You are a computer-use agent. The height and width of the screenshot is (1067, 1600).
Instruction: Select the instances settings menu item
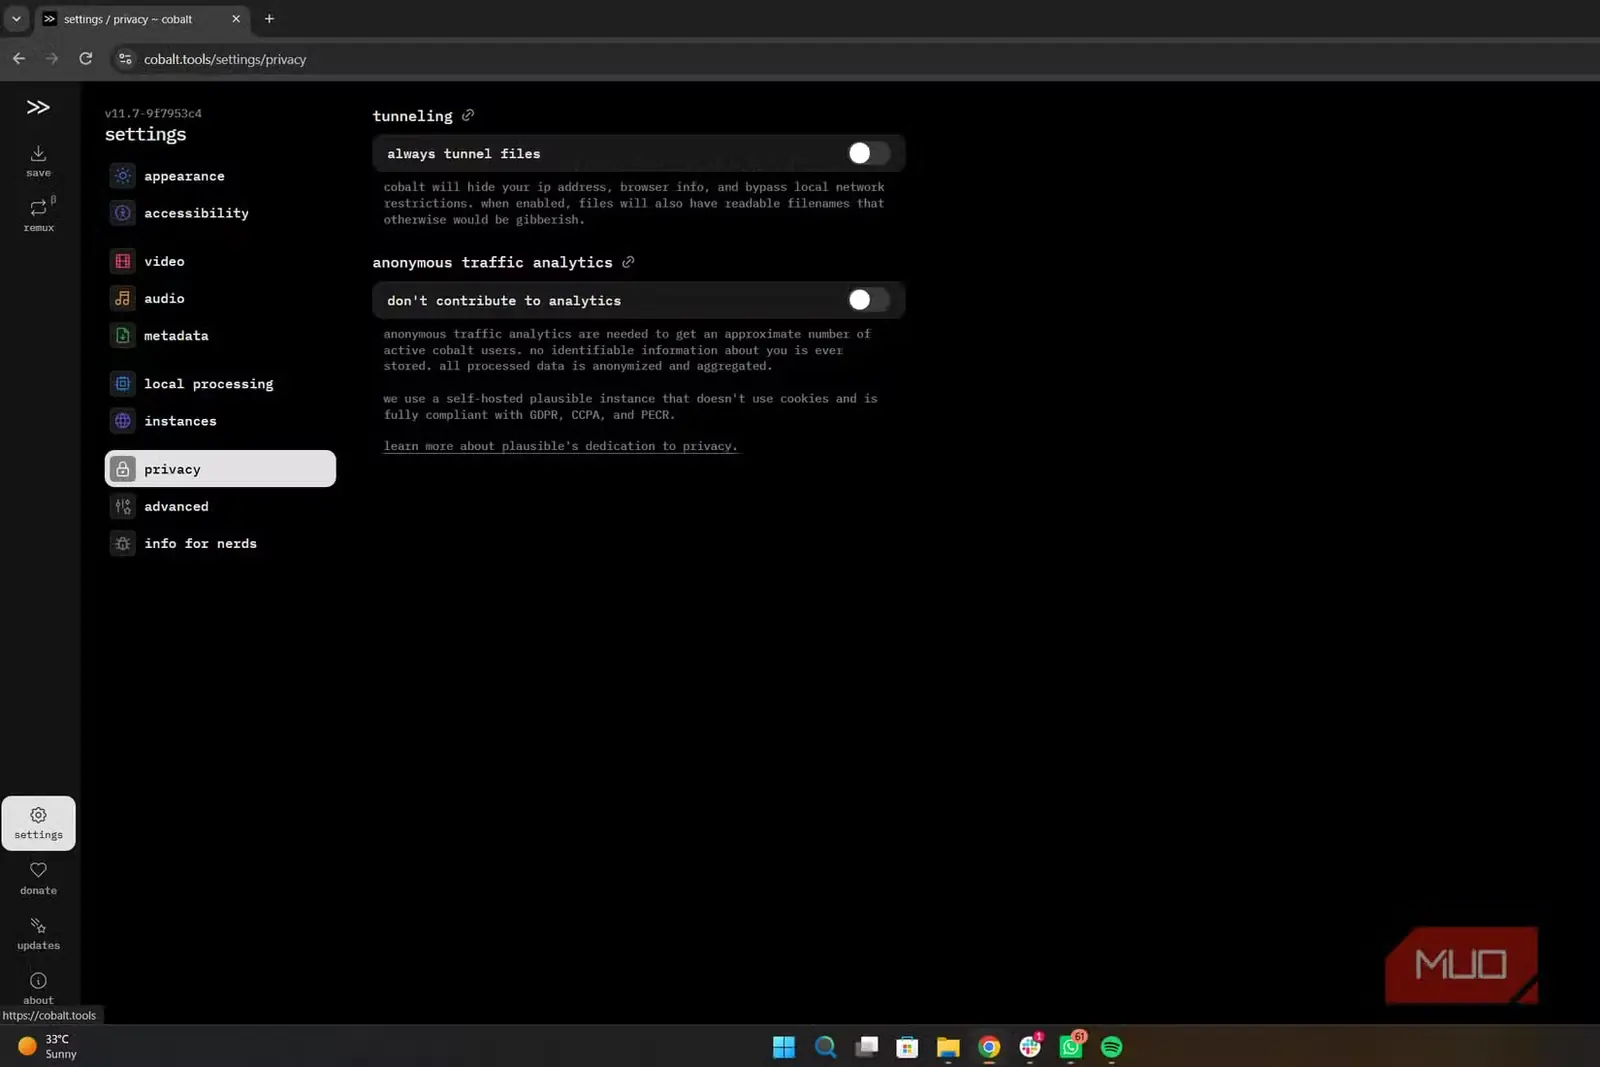pos(220,421)
